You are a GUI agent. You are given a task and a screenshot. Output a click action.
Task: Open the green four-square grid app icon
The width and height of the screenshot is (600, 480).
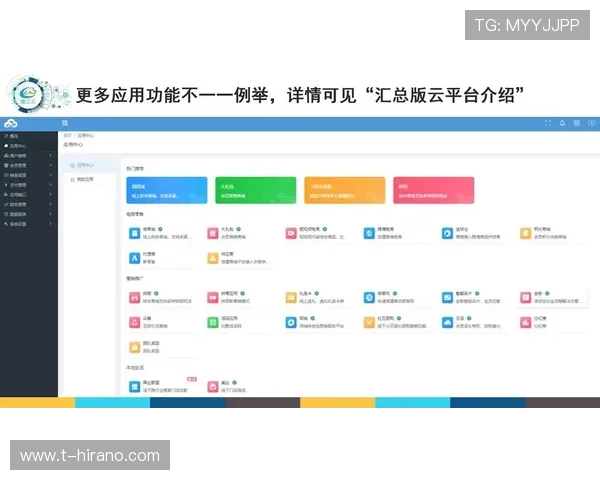213,322
